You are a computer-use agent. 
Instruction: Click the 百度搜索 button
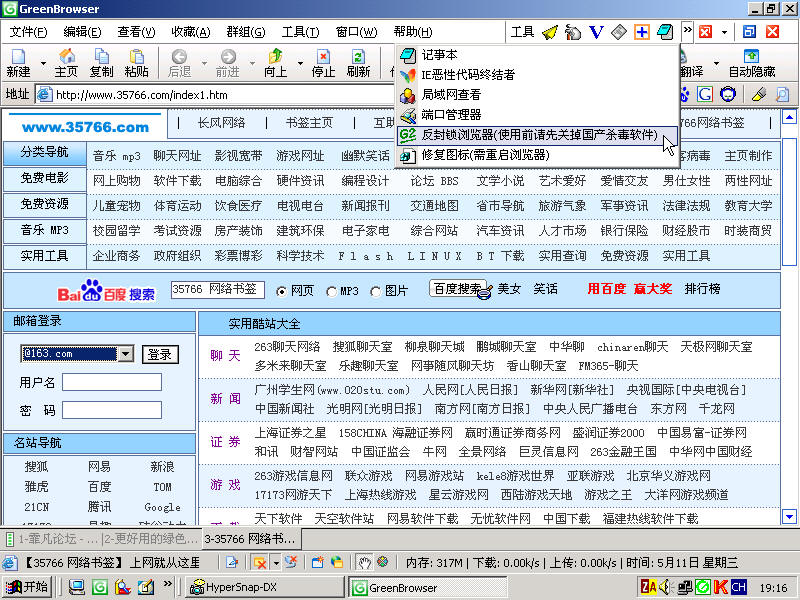tap(456, 289)
